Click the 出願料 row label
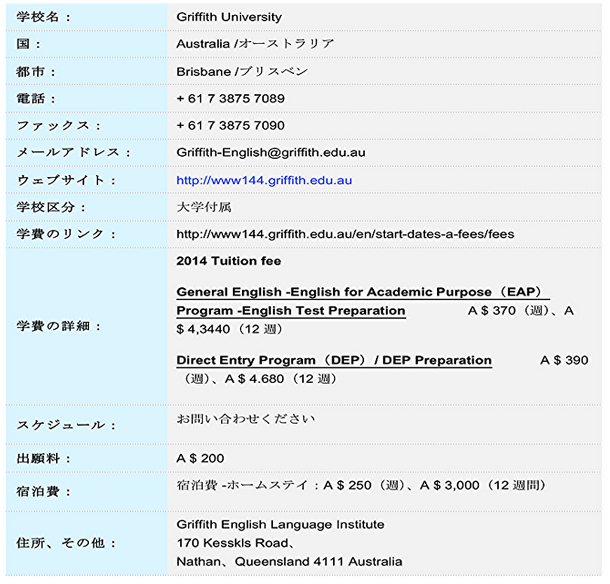The height and width of the screenshot is (584, 610). pos(44,459)
